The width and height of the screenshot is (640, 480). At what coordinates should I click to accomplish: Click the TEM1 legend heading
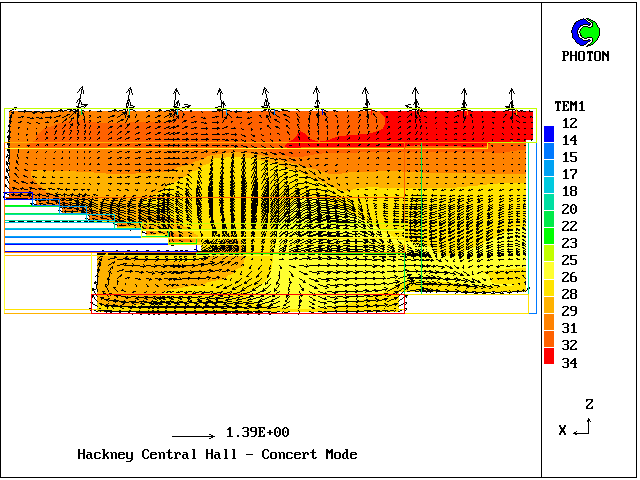570,106
